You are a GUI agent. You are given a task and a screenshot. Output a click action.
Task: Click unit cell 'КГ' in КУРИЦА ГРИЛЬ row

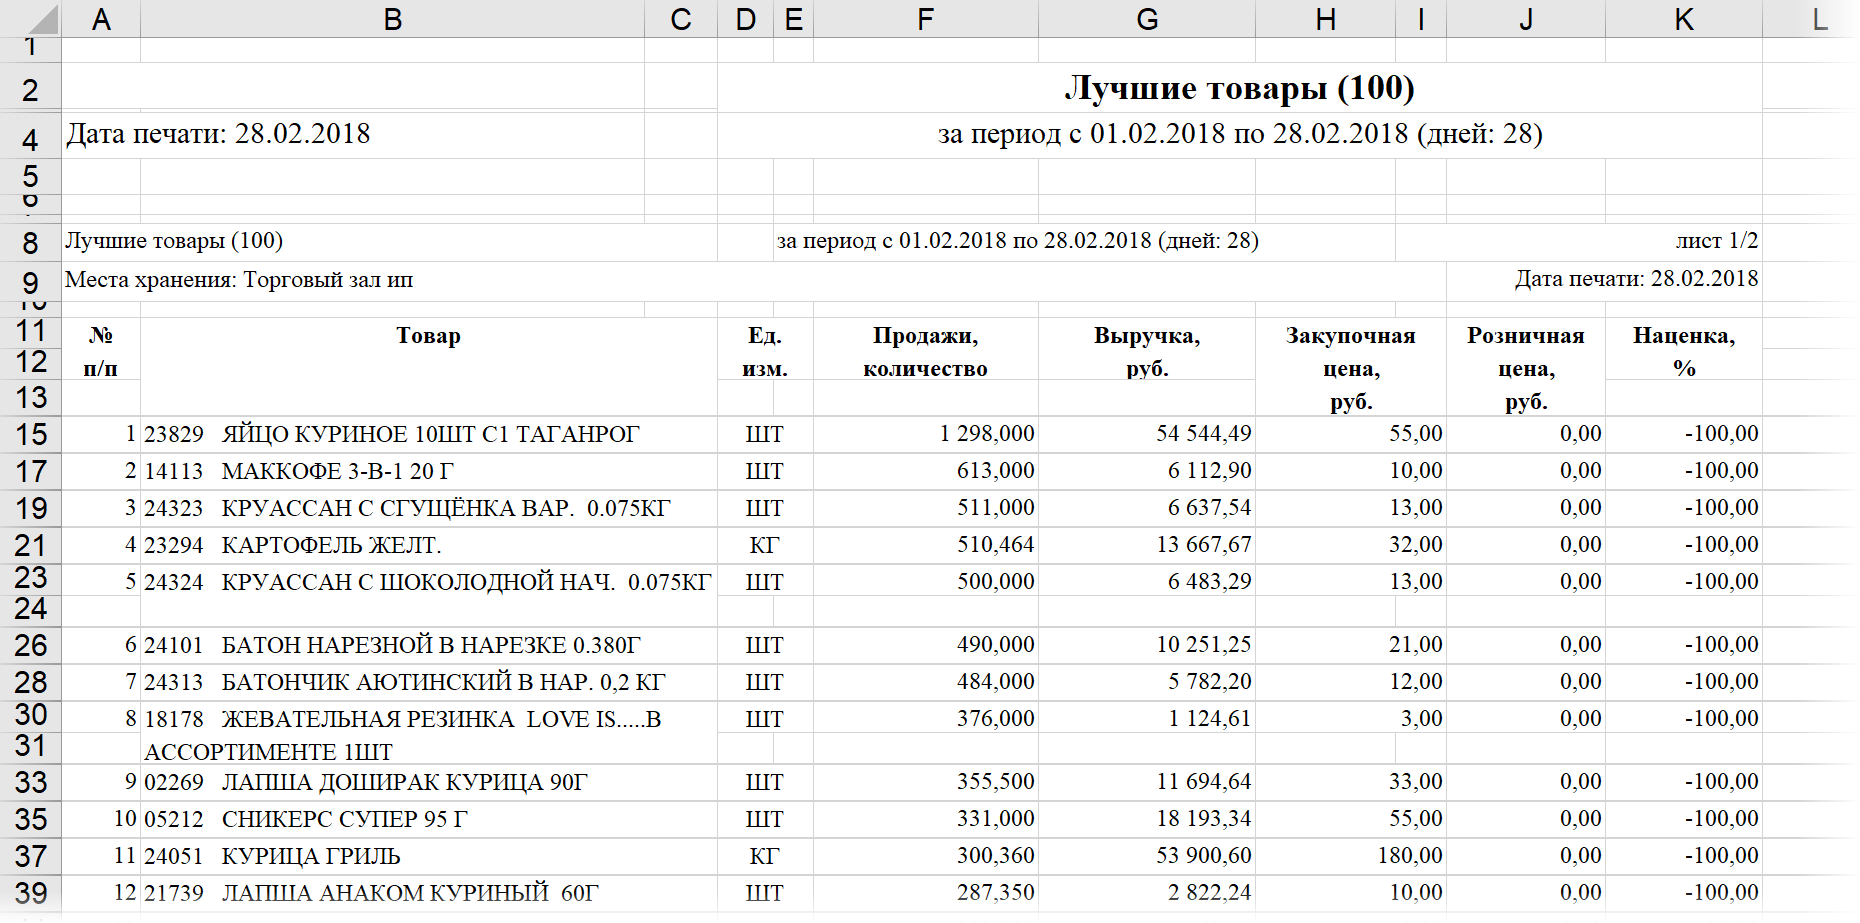click(x=765, y=856)
